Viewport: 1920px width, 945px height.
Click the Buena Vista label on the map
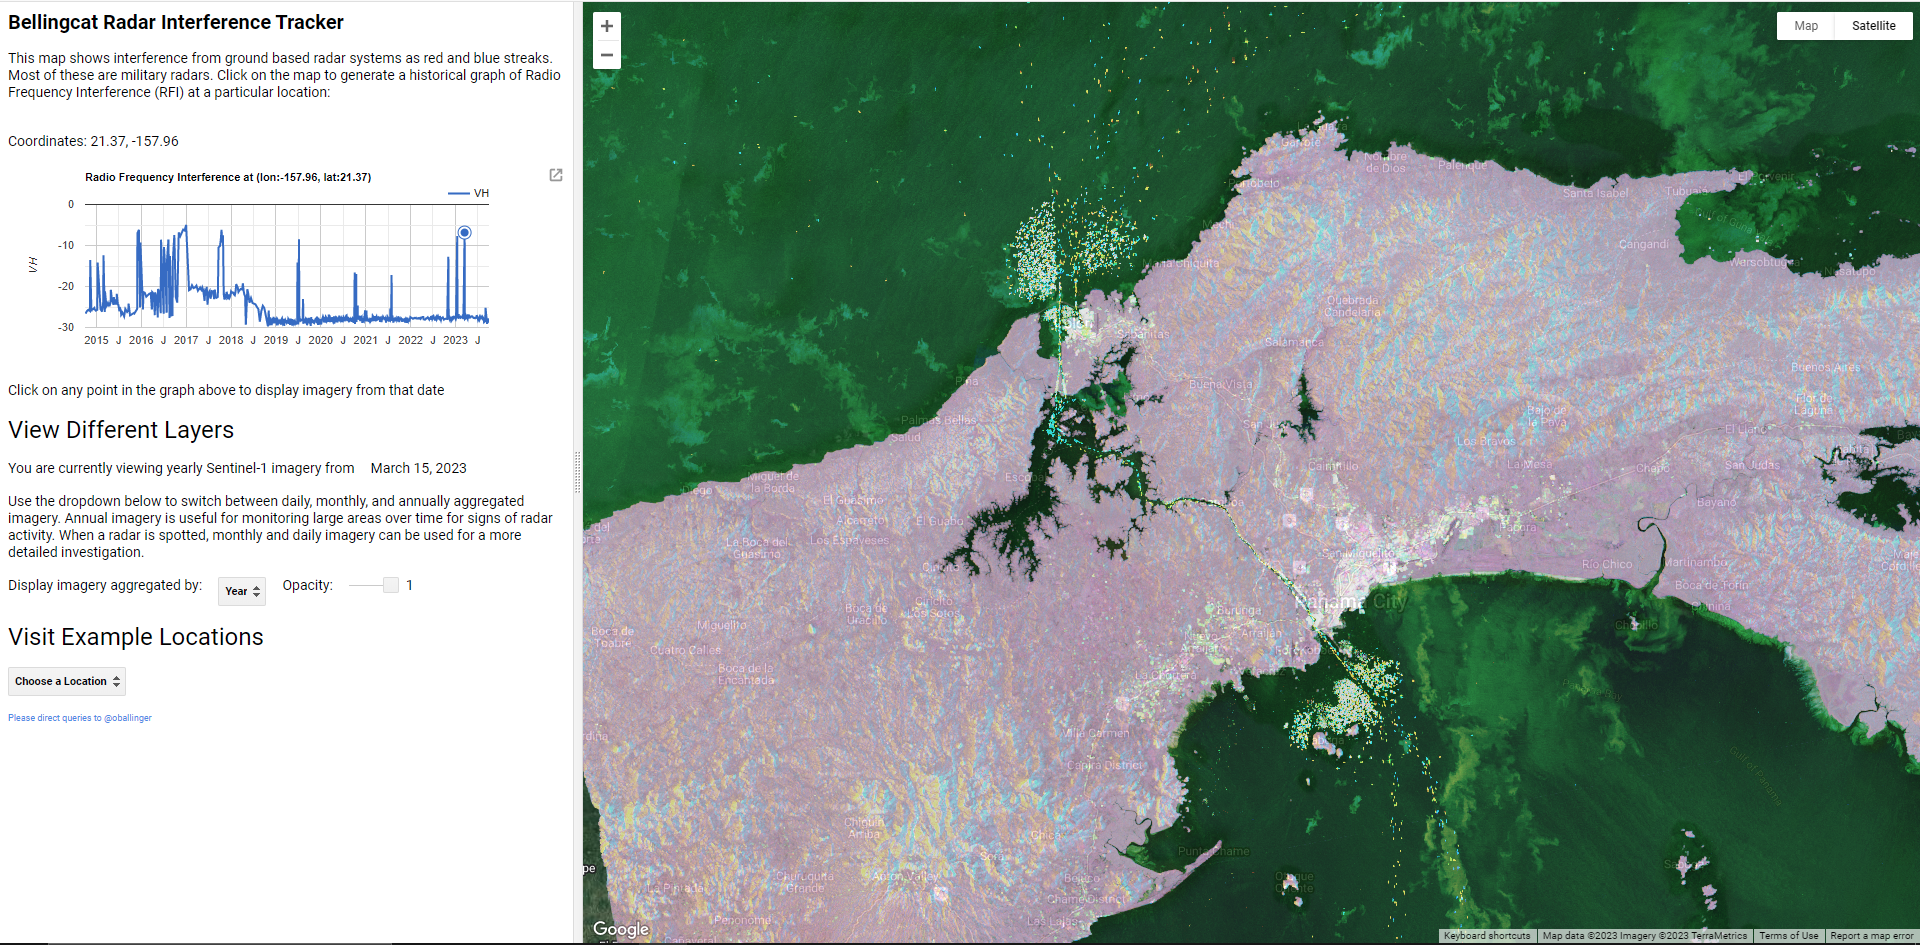[1221, 384]
